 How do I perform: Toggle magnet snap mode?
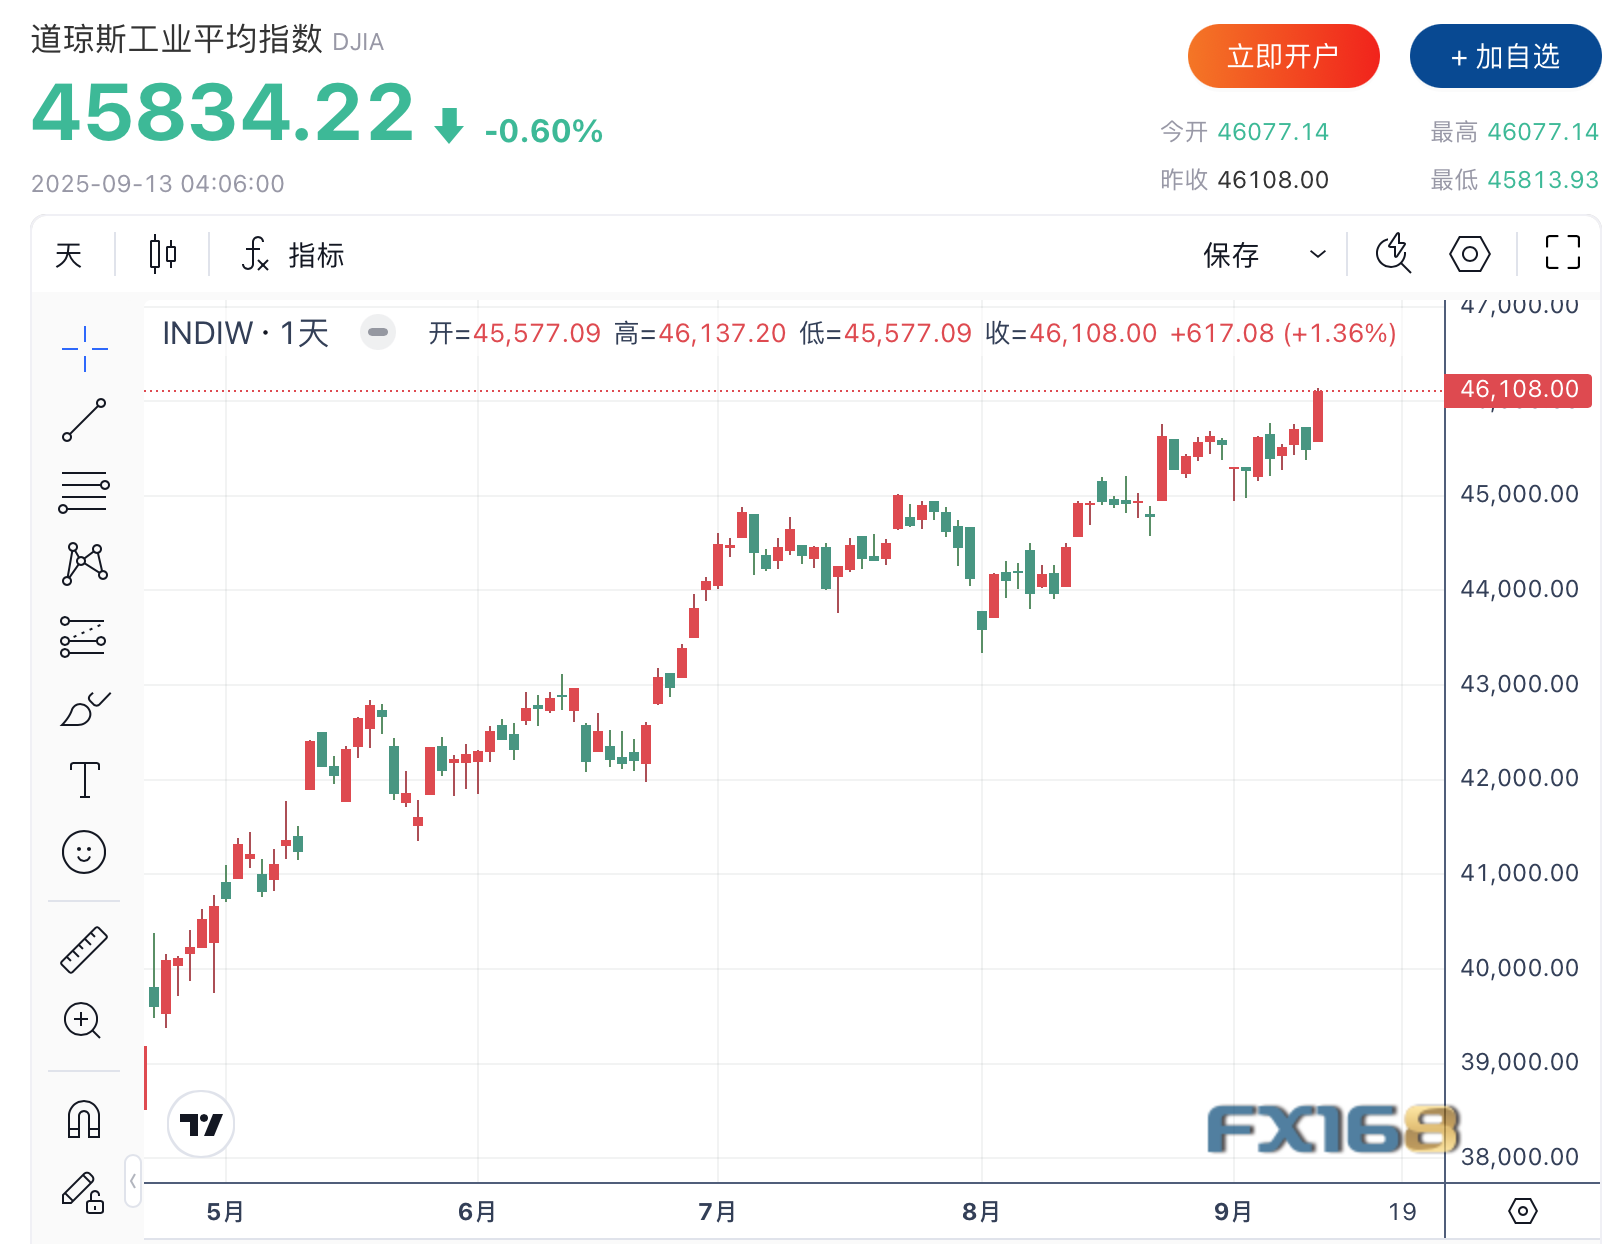click(x=84, y=1119)
